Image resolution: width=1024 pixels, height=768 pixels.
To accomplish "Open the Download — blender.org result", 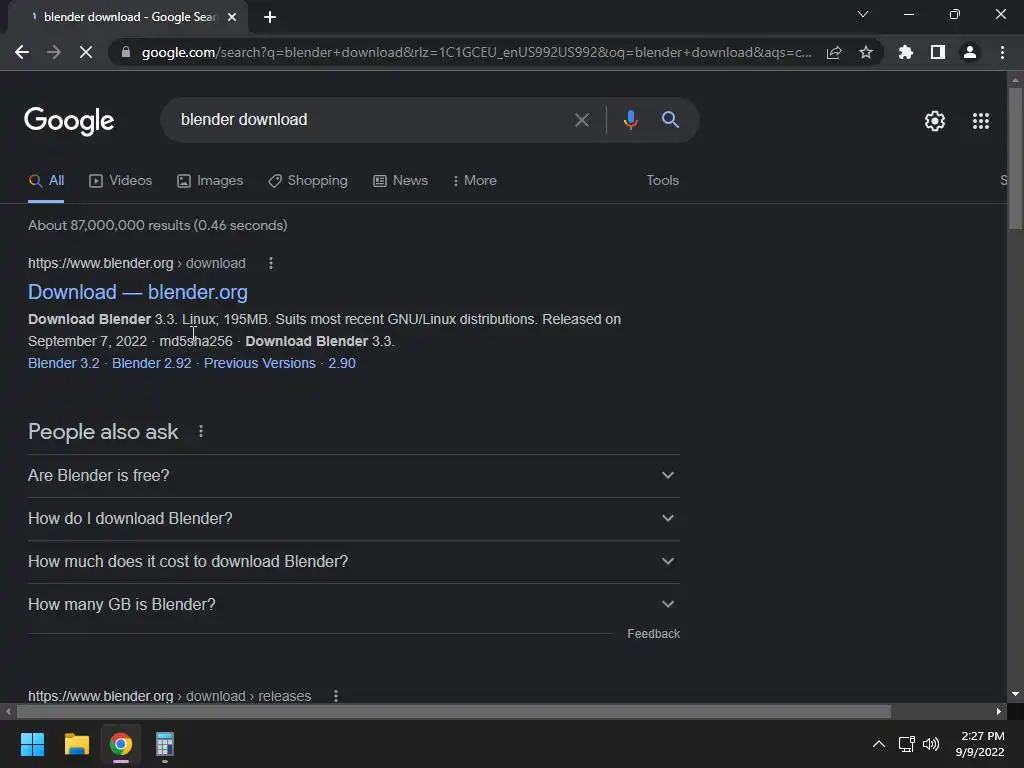I will click(x=138, y=292).
